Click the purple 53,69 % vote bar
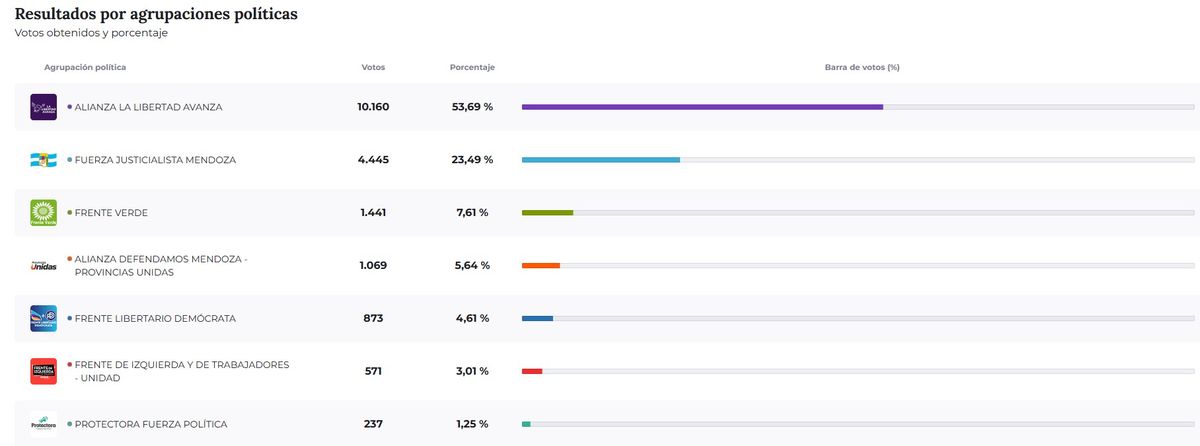 pyautogui.click(x=702, y=107)
